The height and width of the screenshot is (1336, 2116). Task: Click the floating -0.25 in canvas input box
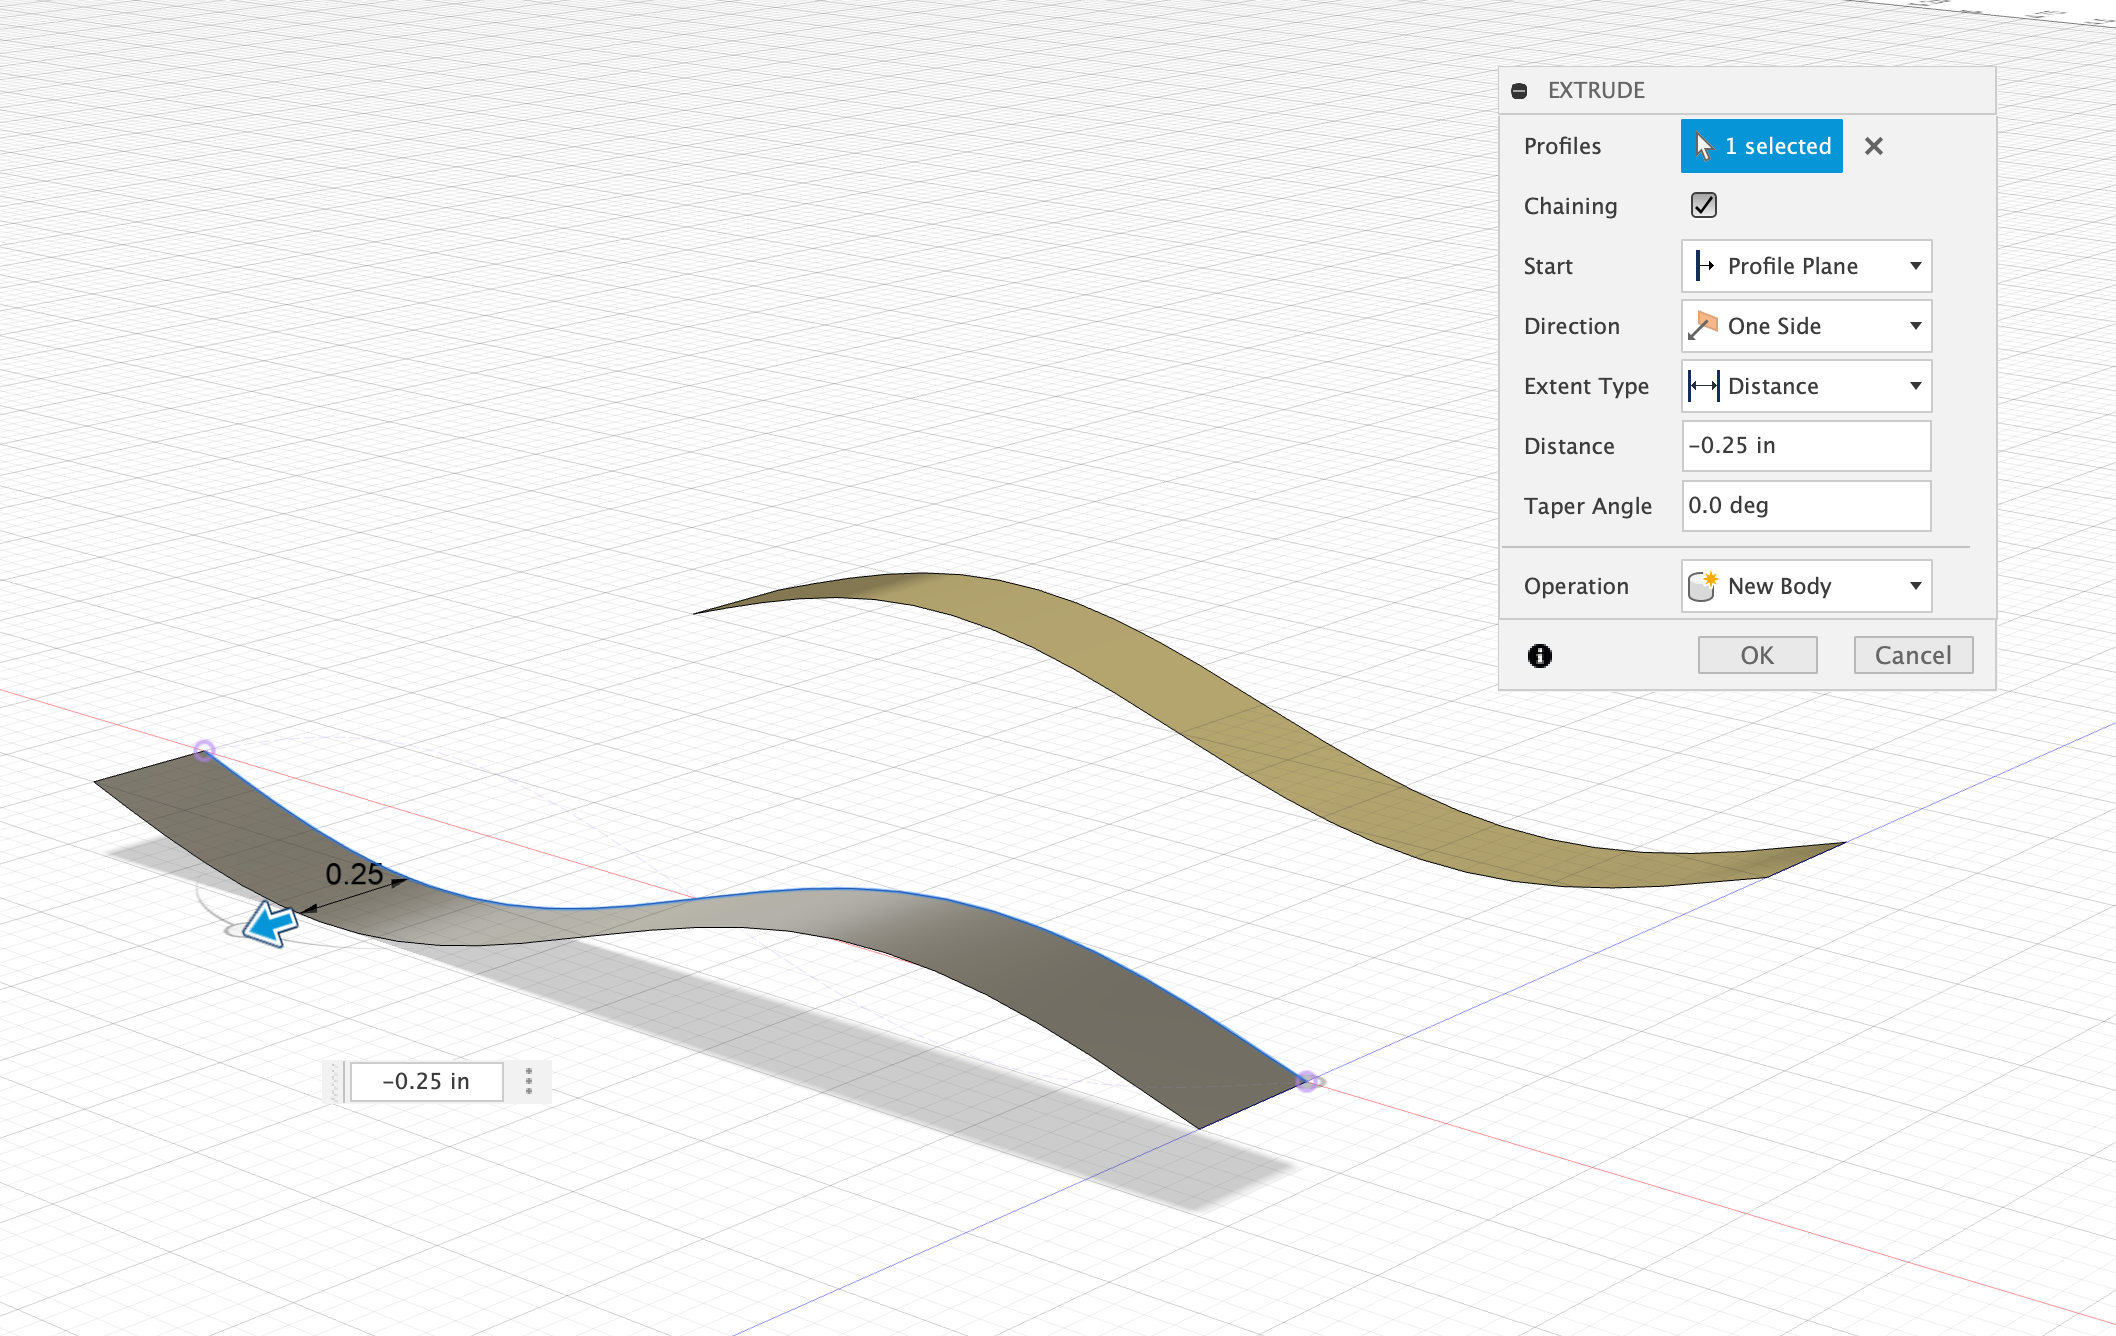tap(425, 1081)
